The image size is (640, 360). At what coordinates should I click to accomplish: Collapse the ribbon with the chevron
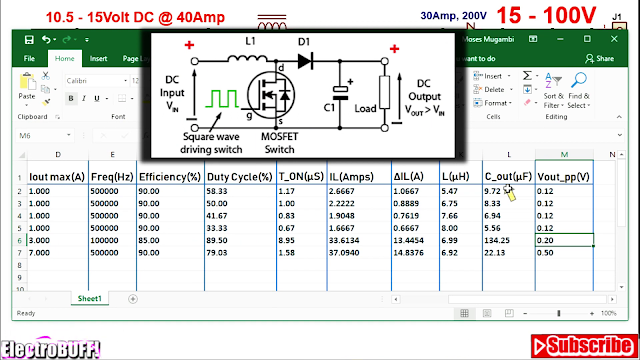619,117
